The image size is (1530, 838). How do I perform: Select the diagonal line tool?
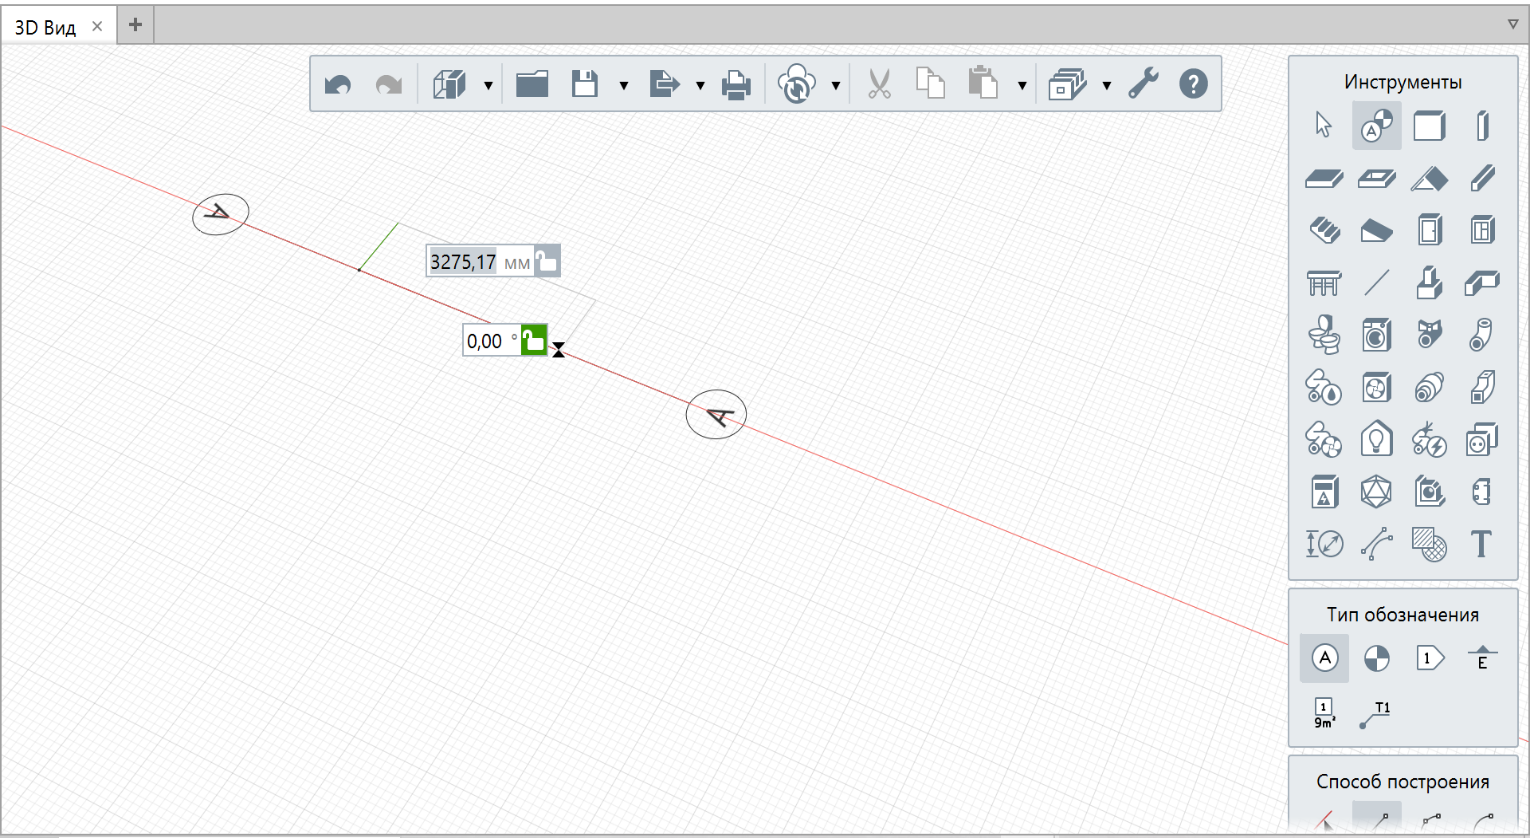(1377, 283)
